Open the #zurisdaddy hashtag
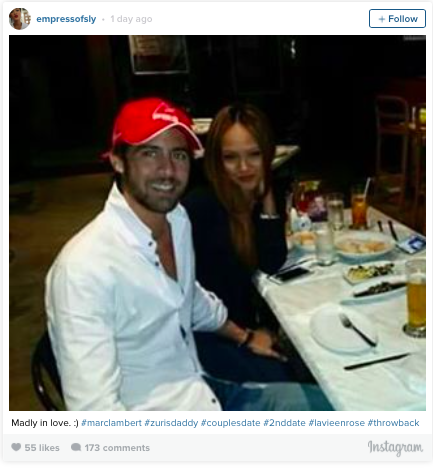Viewport: 433px width, 468px height. tap(171, 423)
